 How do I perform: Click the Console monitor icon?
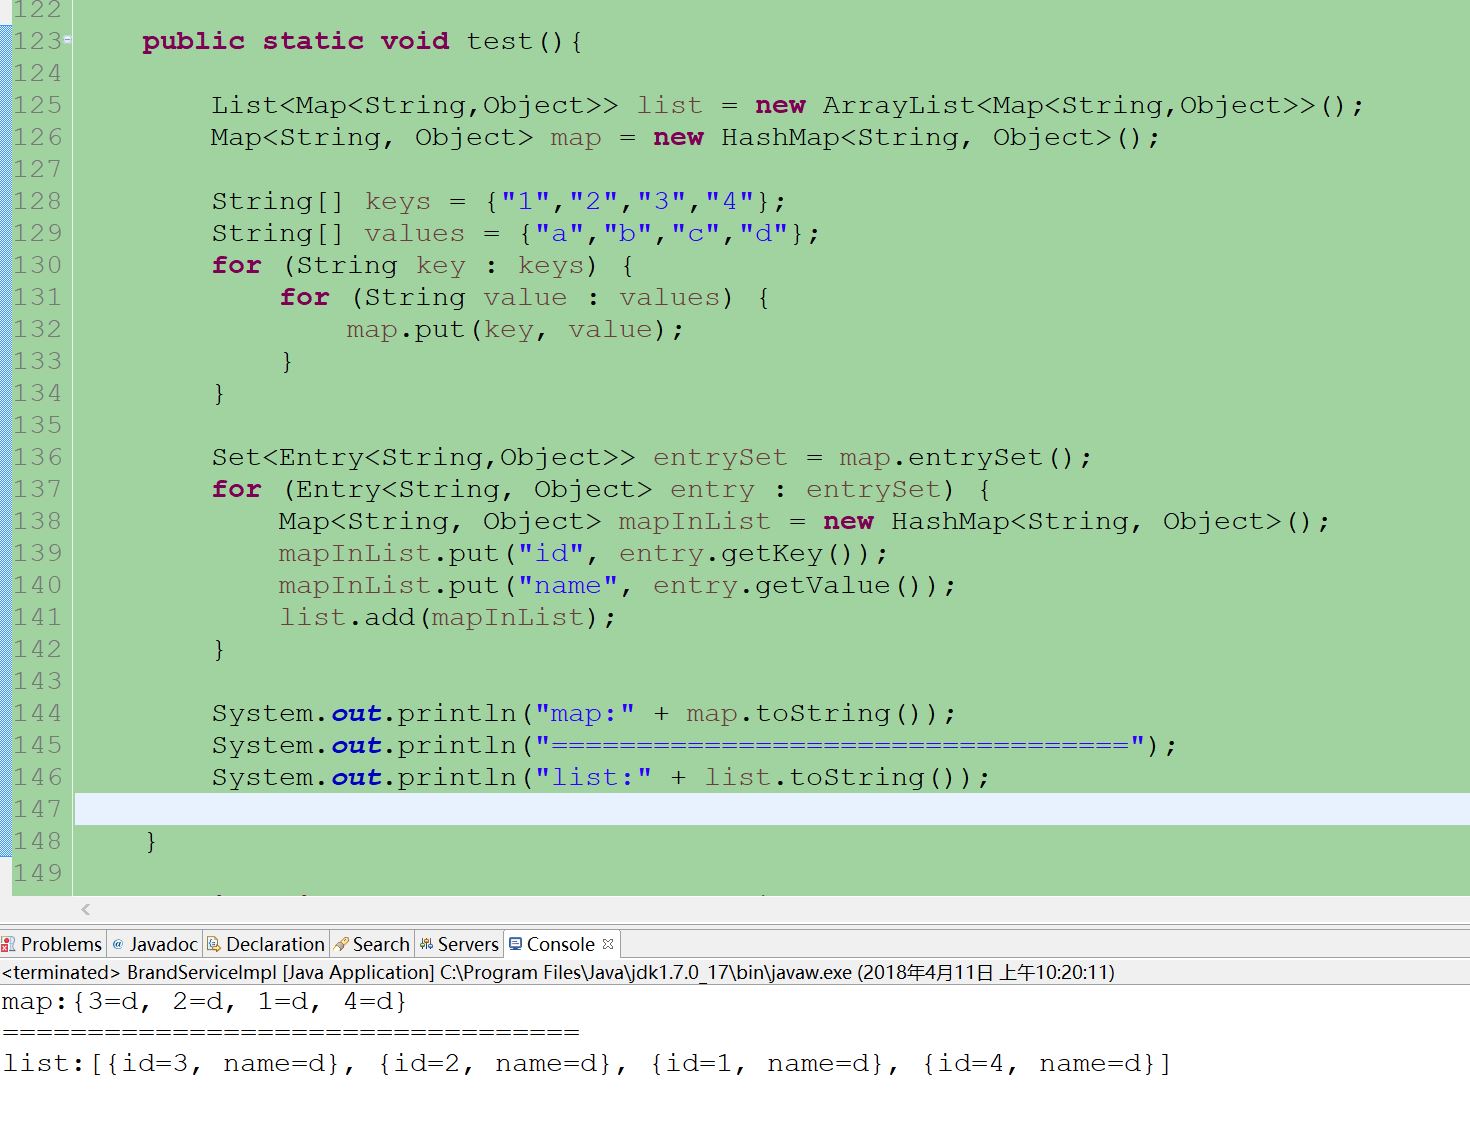pos(516,944)
